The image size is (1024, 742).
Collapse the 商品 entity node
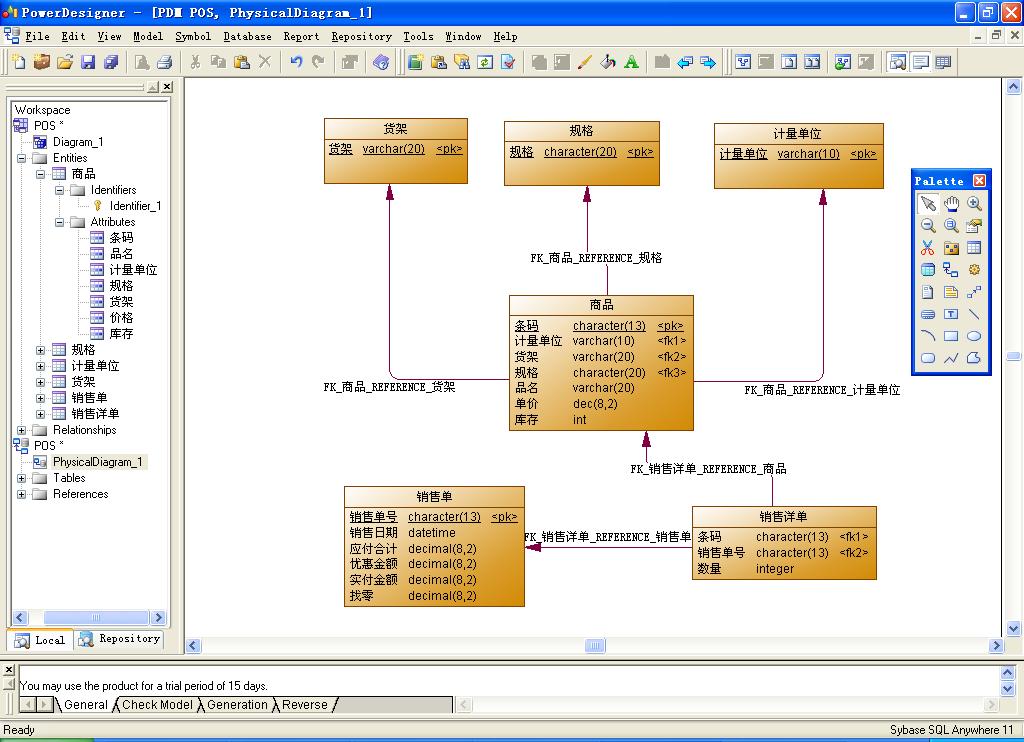click(x=40, y=174)
